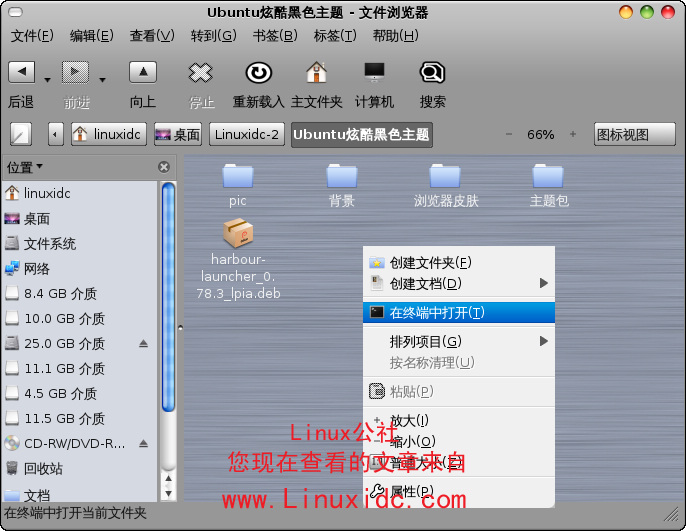Select 桌面 path bar button
The height and width of the screenshot is (531, 686).
[178, 134]
